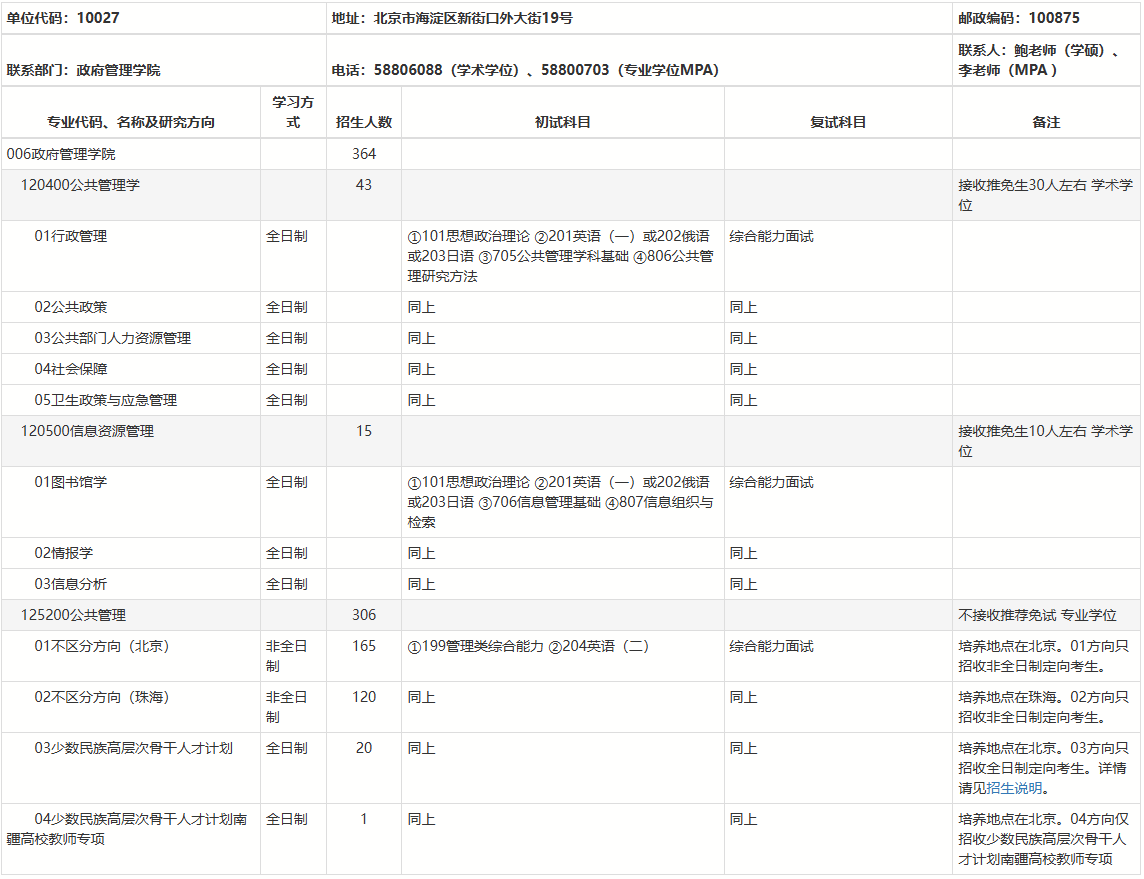Click the 学习方式 column header

coord(293,112)
